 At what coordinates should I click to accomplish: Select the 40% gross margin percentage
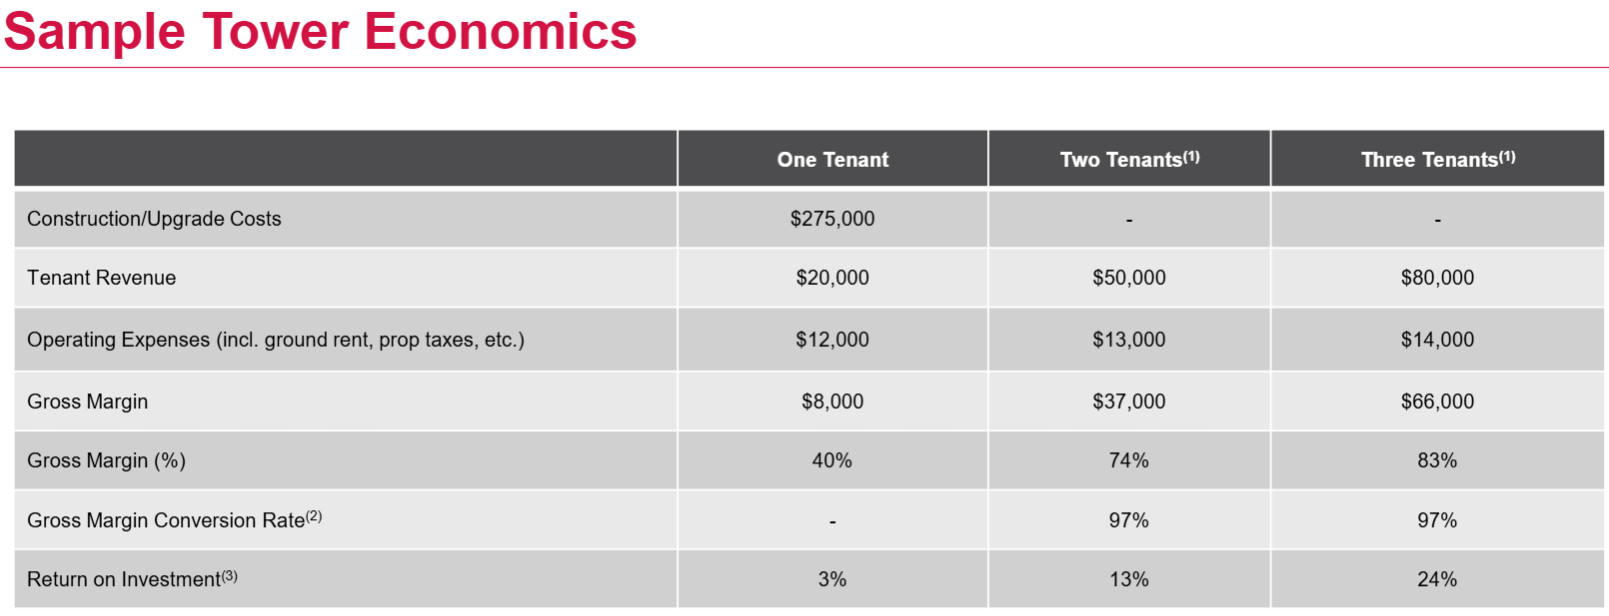832,461
